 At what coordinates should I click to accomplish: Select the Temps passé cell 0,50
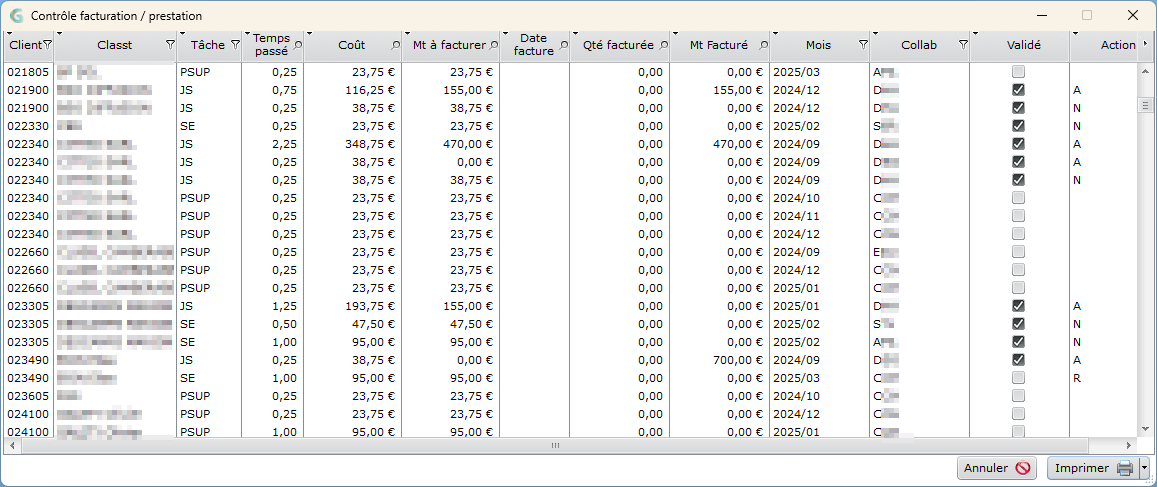coord(272,323)
